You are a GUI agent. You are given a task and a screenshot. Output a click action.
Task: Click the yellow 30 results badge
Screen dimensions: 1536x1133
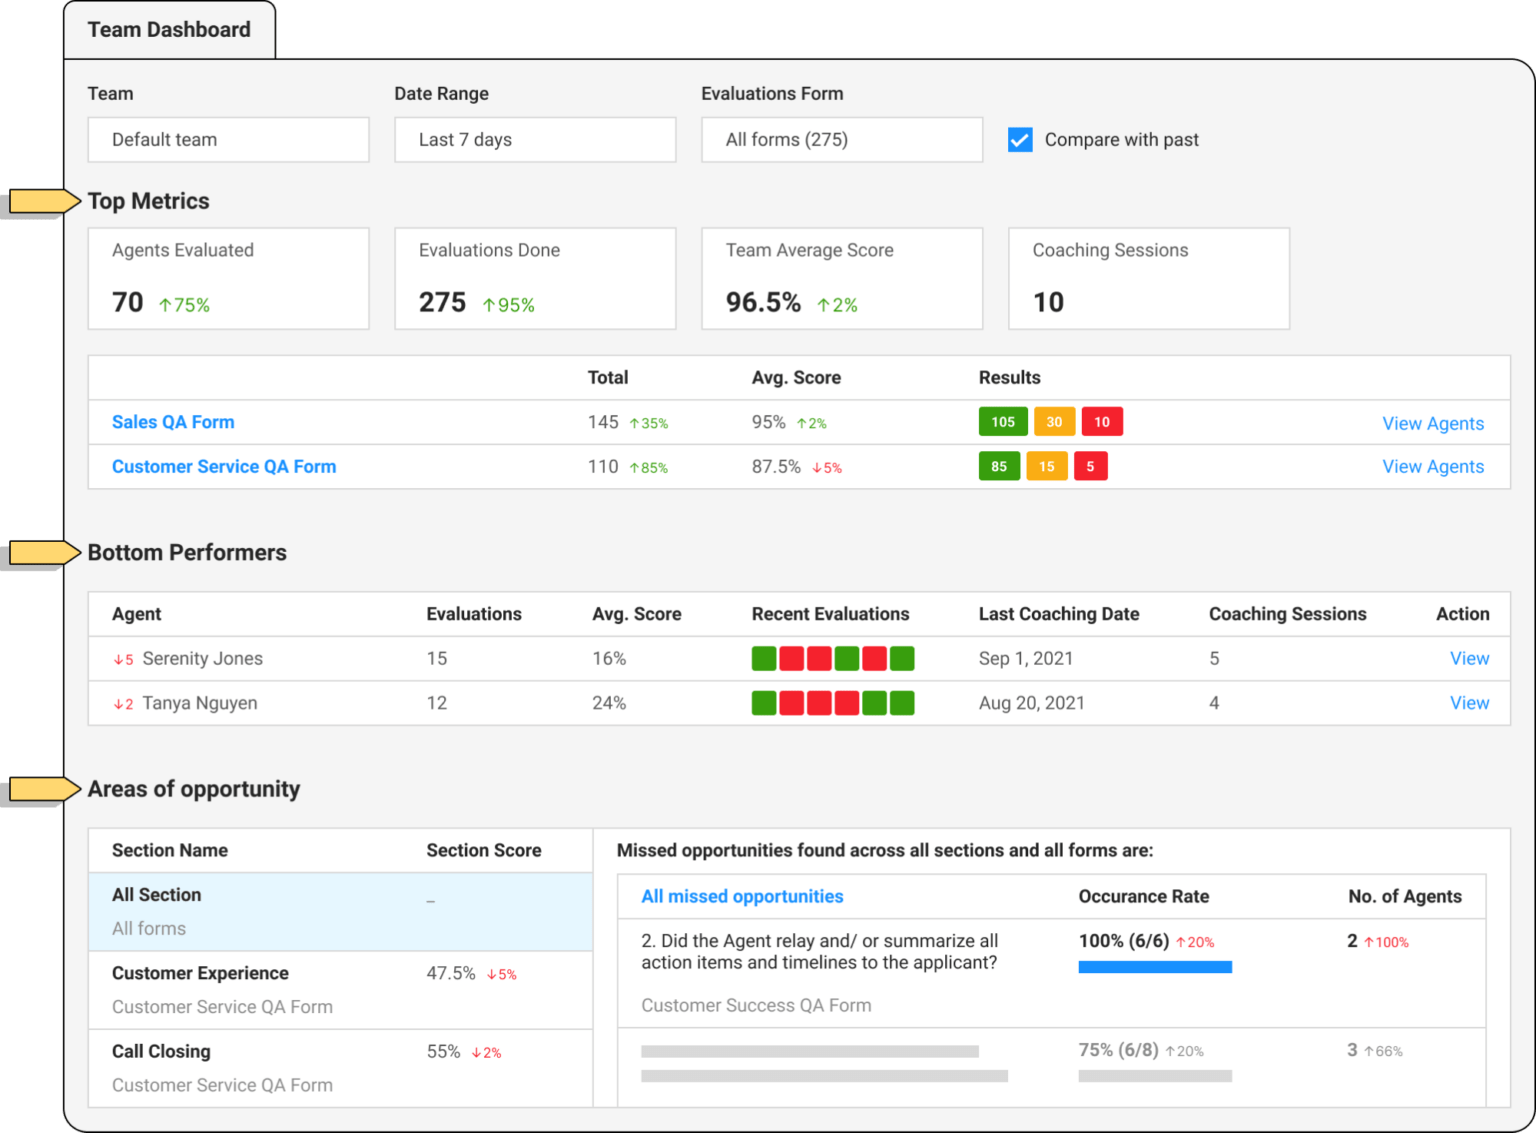tap(1054, 421)
